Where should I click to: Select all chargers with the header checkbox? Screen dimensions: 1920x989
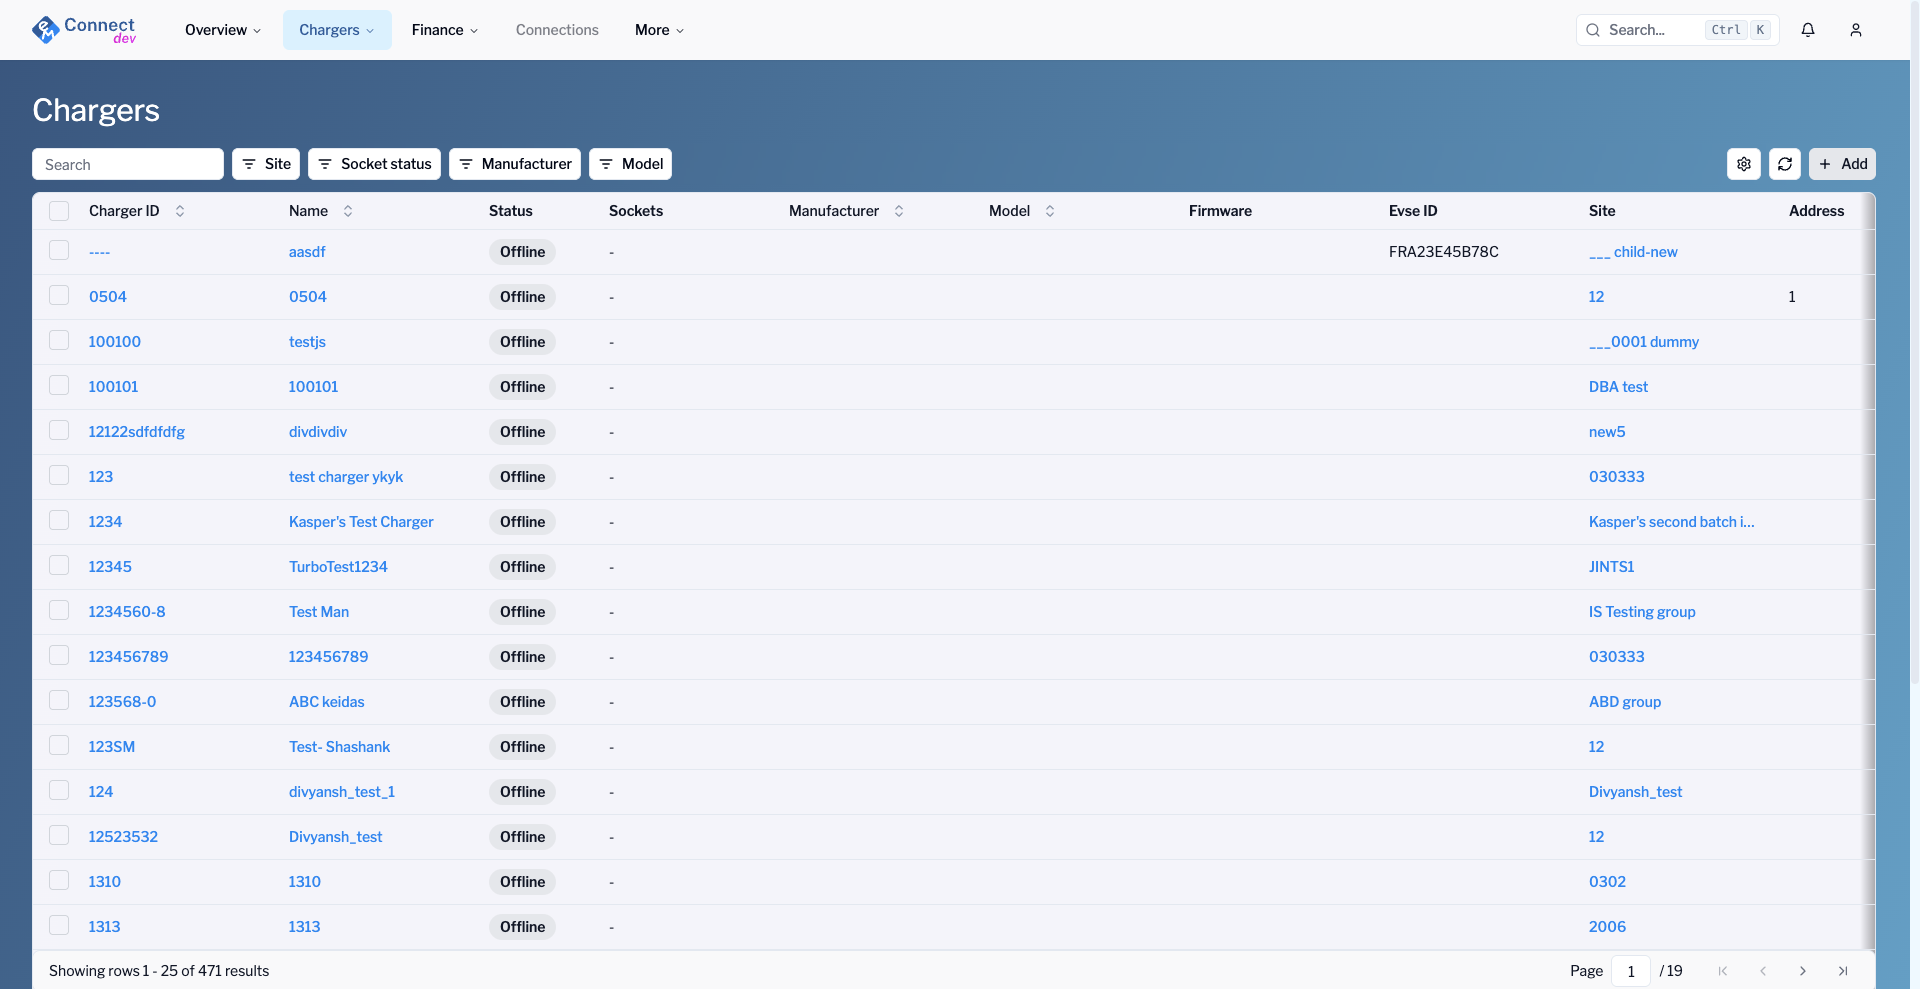[x=59, y=211]
